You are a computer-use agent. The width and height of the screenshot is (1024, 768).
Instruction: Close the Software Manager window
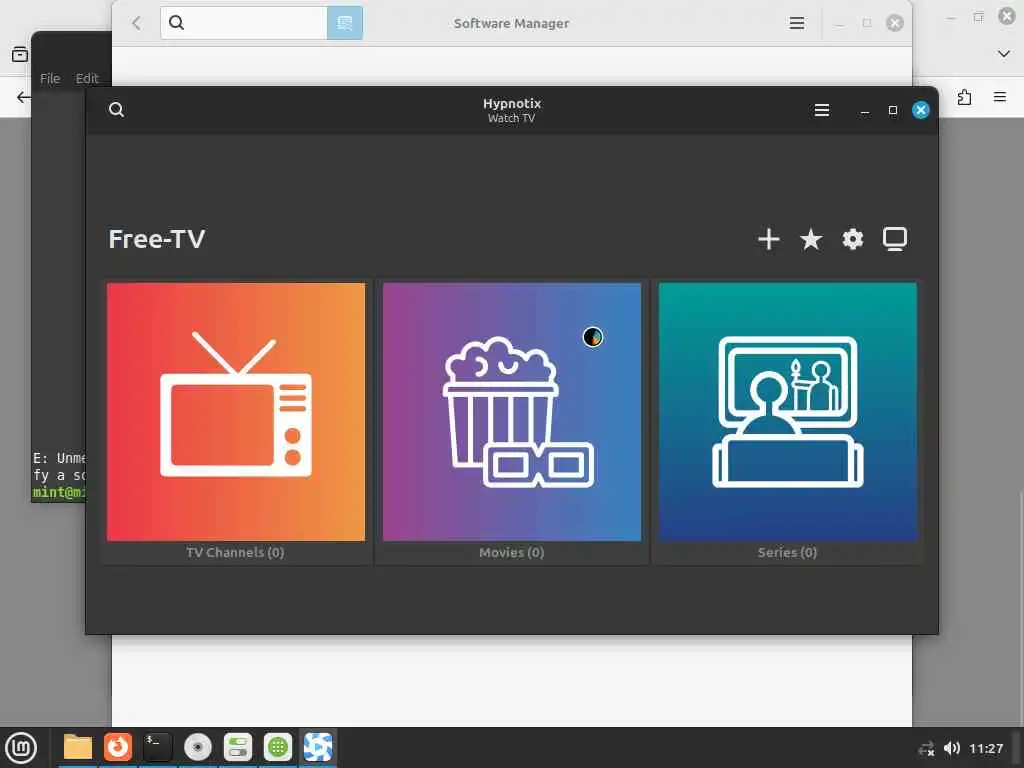tap(895, 24)
